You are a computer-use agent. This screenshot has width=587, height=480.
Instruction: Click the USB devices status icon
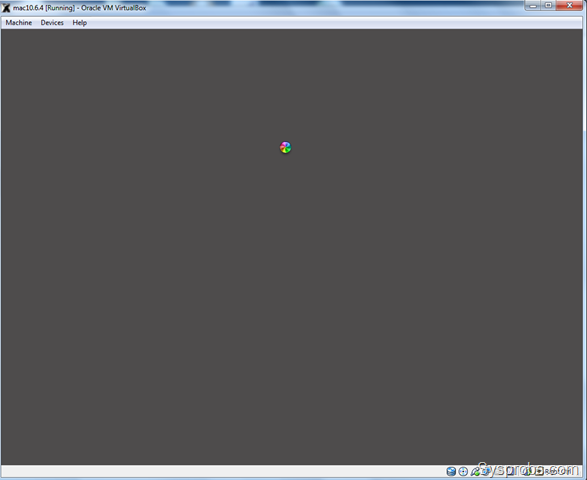point(475,471)
